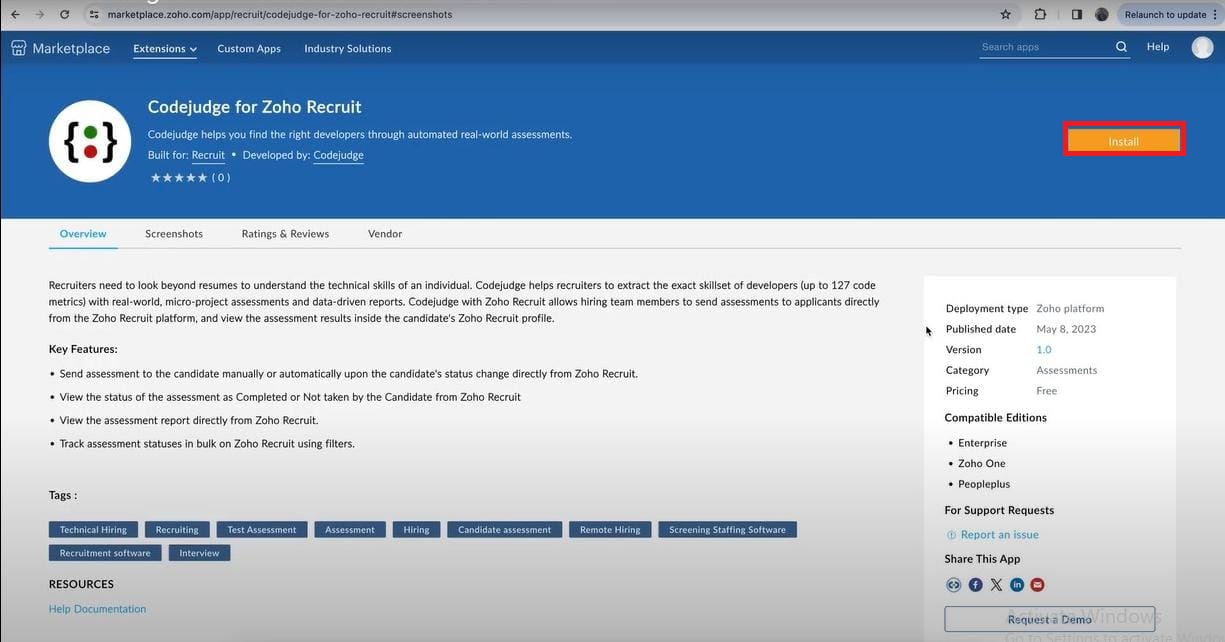Viewport: 1225px width, 642px height.
Task: Open the Chrome three-dot menu
Action: (1215, 15)
